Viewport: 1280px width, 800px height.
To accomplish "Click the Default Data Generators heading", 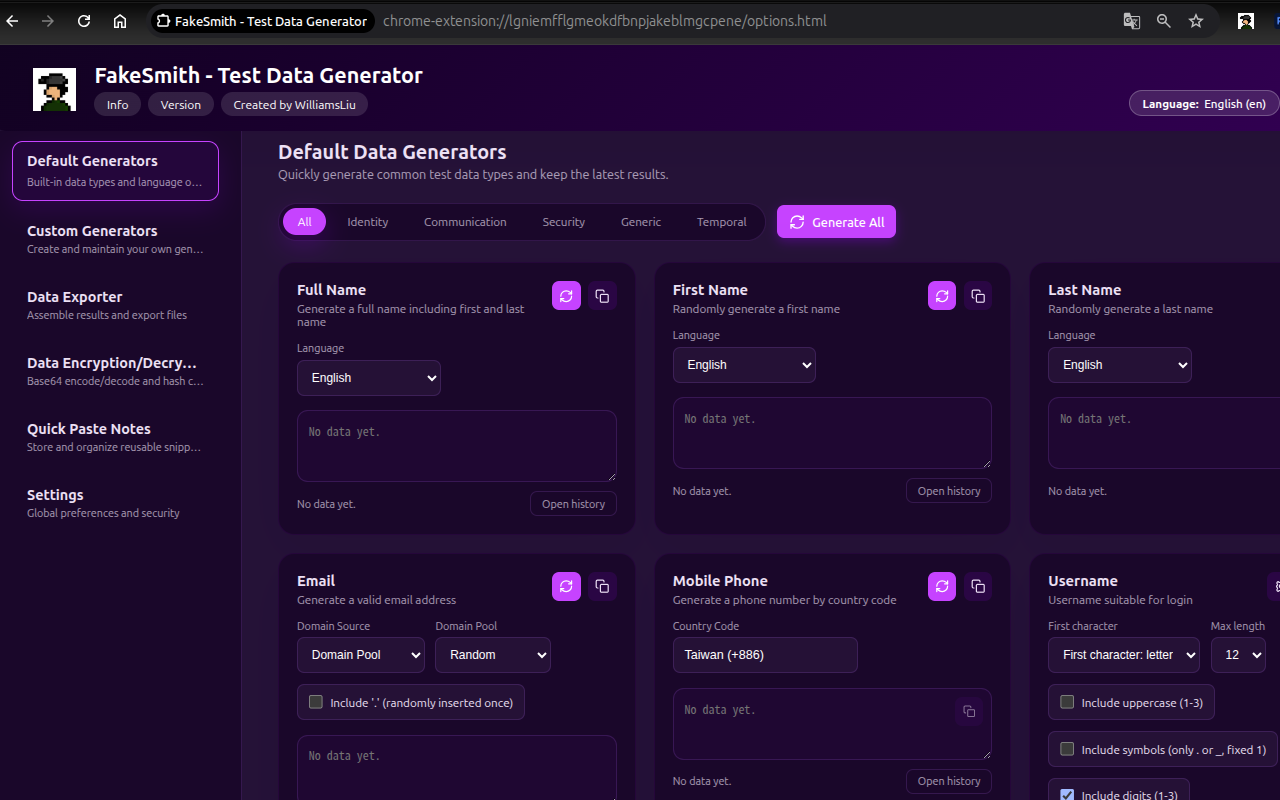I will click(392, 152).
